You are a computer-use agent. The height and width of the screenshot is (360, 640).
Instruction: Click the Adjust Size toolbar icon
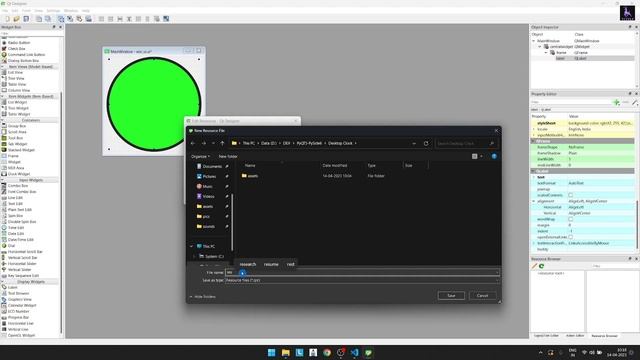[x=166, y=19]
